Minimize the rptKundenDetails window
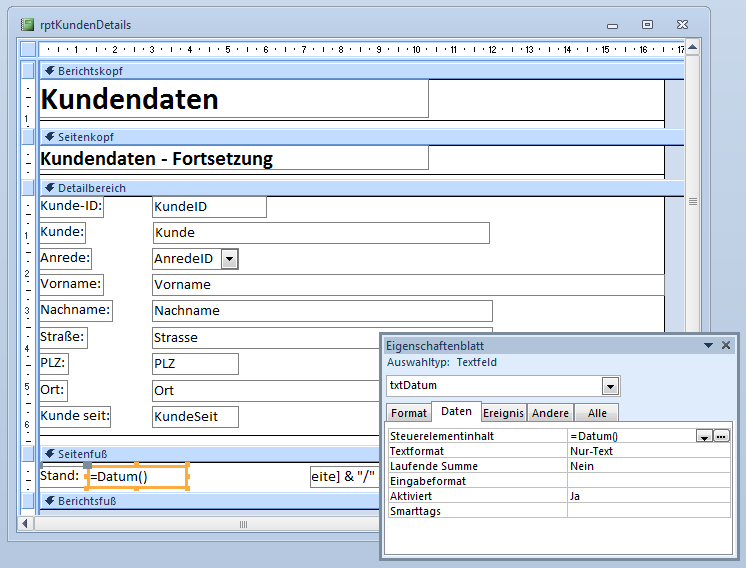 click(x=613, y=25)
